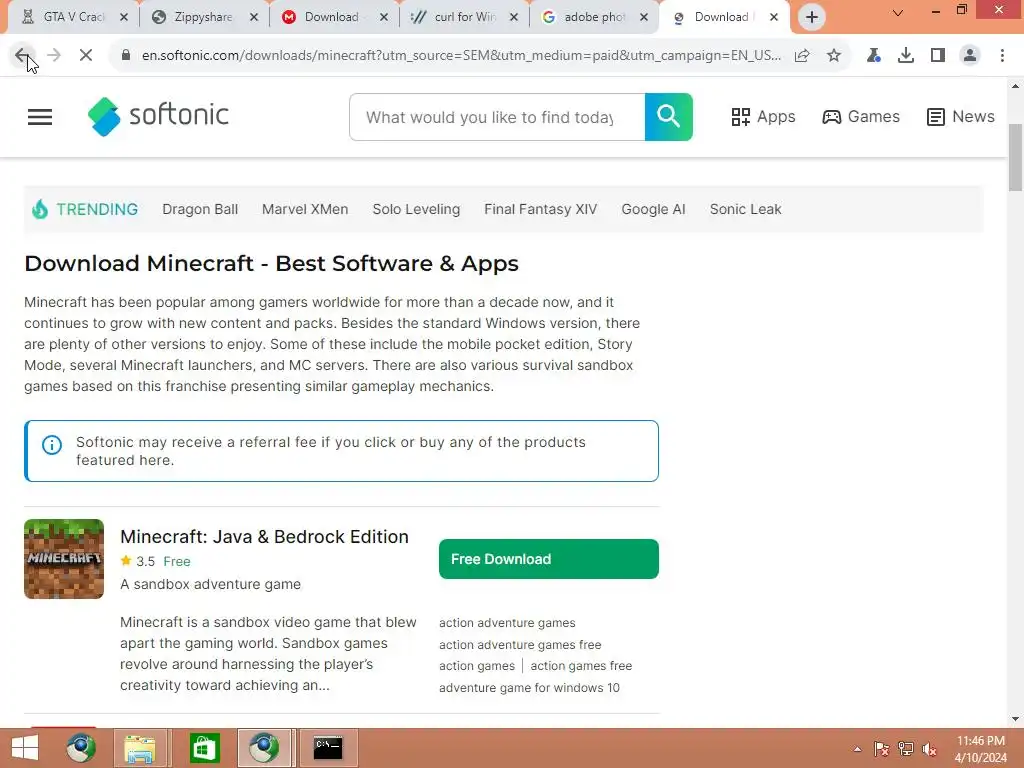The image size is (1024, 768).
Task: Toggle the browser side panel icon
Action: [x=938, y=56]
